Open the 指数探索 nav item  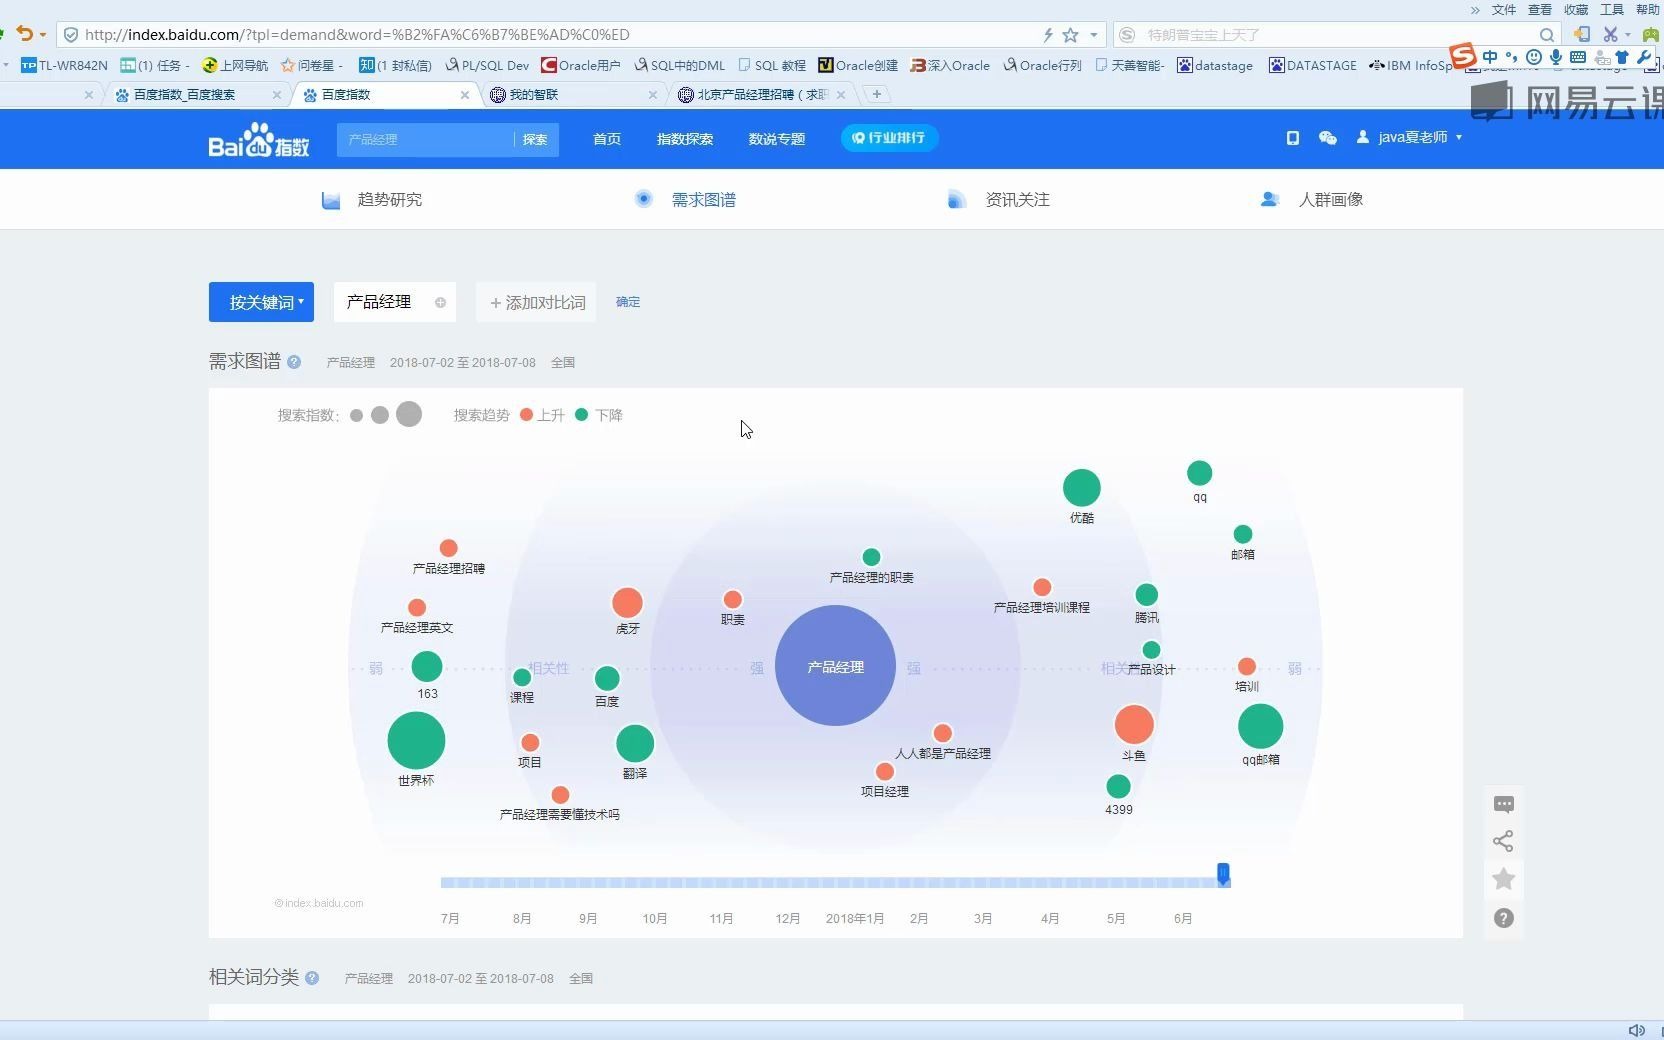[x=685, y=139]
